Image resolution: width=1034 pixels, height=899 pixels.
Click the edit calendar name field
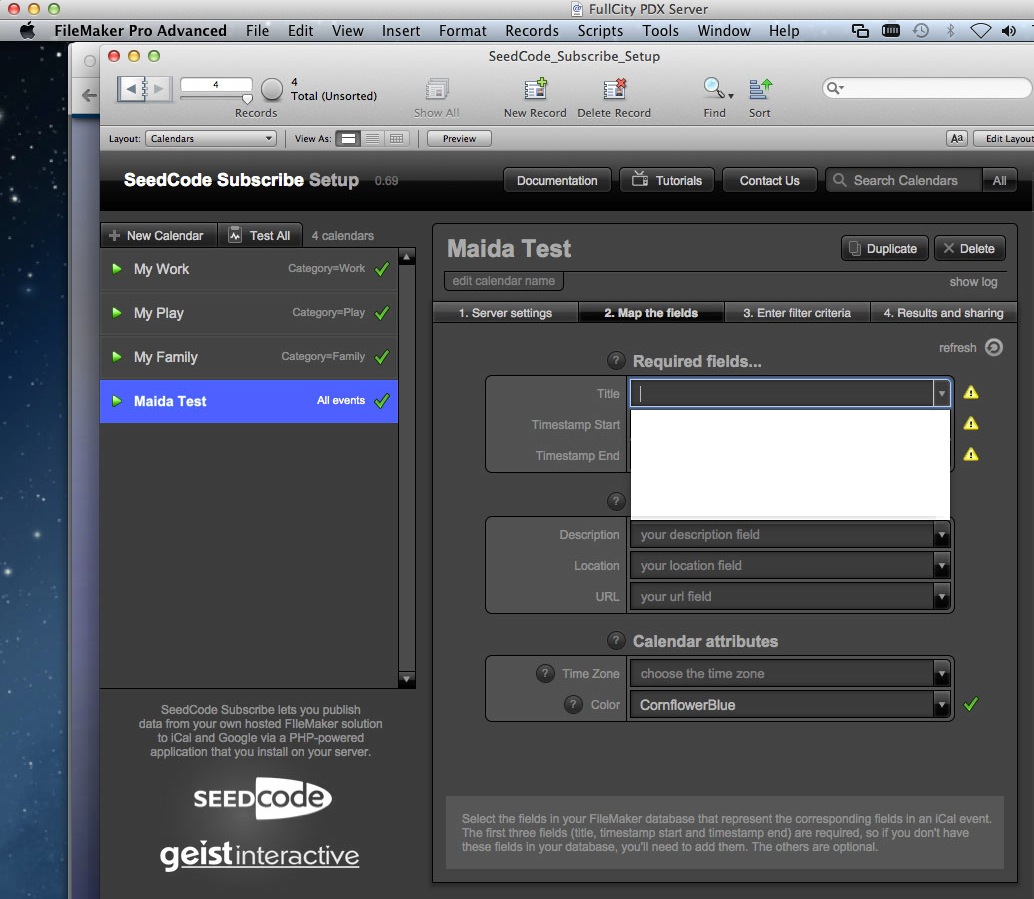tap(504, 281)
